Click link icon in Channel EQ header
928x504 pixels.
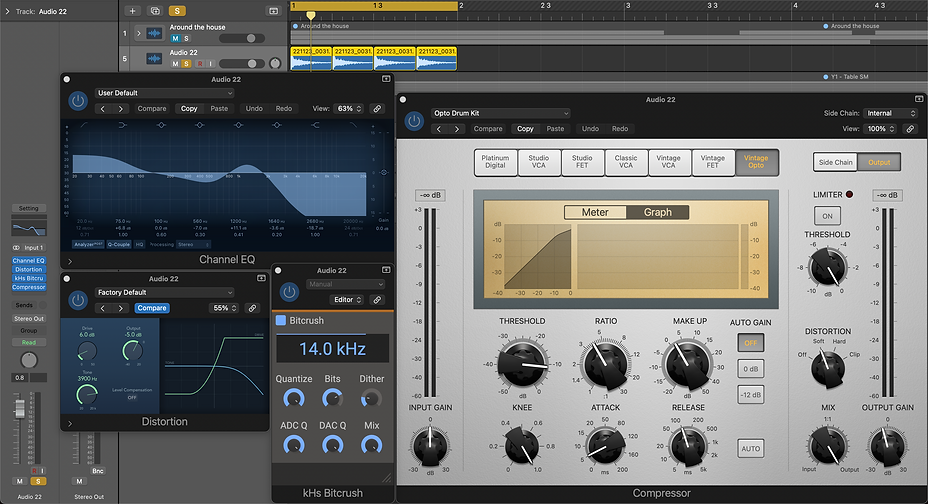376,109
